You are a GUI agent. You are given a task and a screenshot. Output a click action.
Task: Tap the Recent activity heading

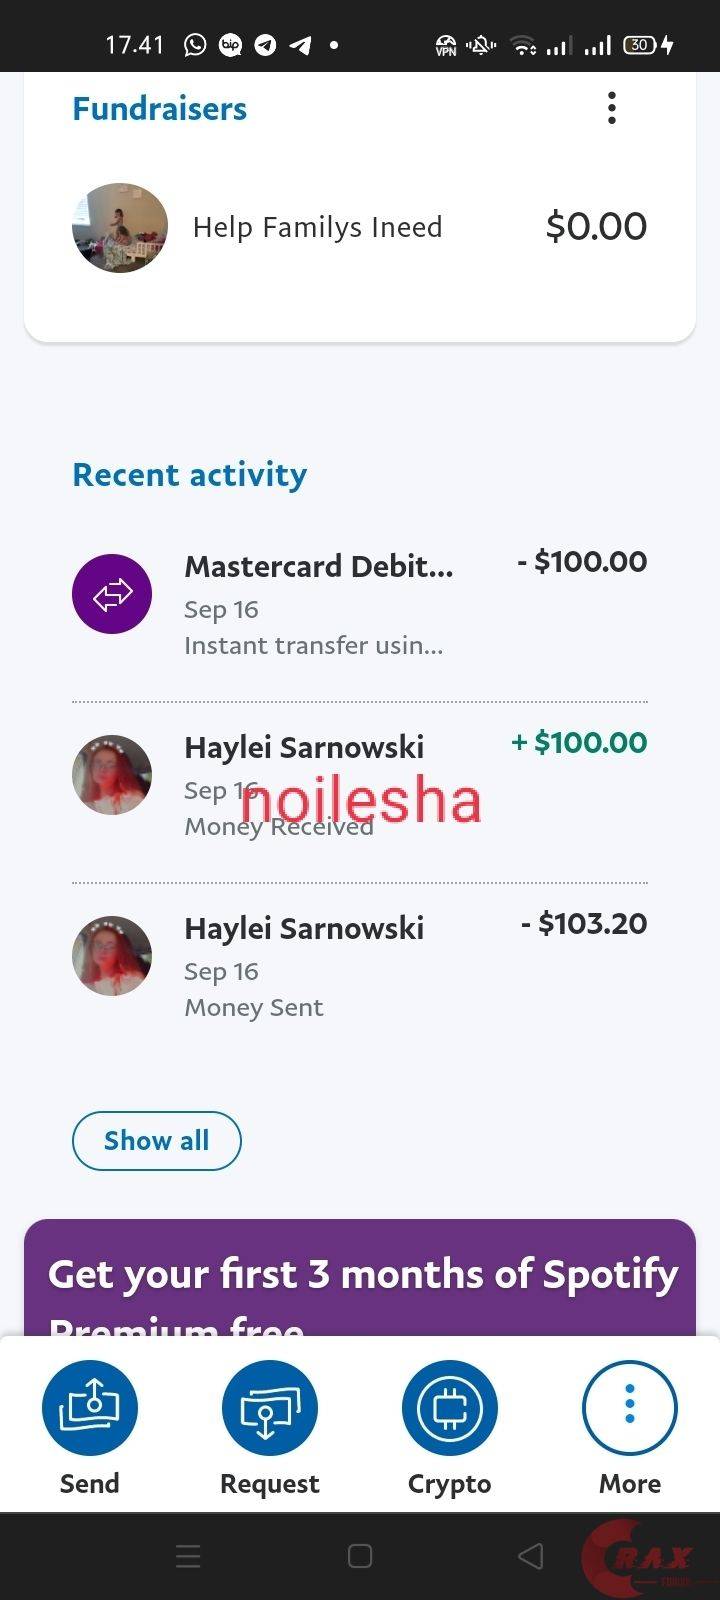190,475
